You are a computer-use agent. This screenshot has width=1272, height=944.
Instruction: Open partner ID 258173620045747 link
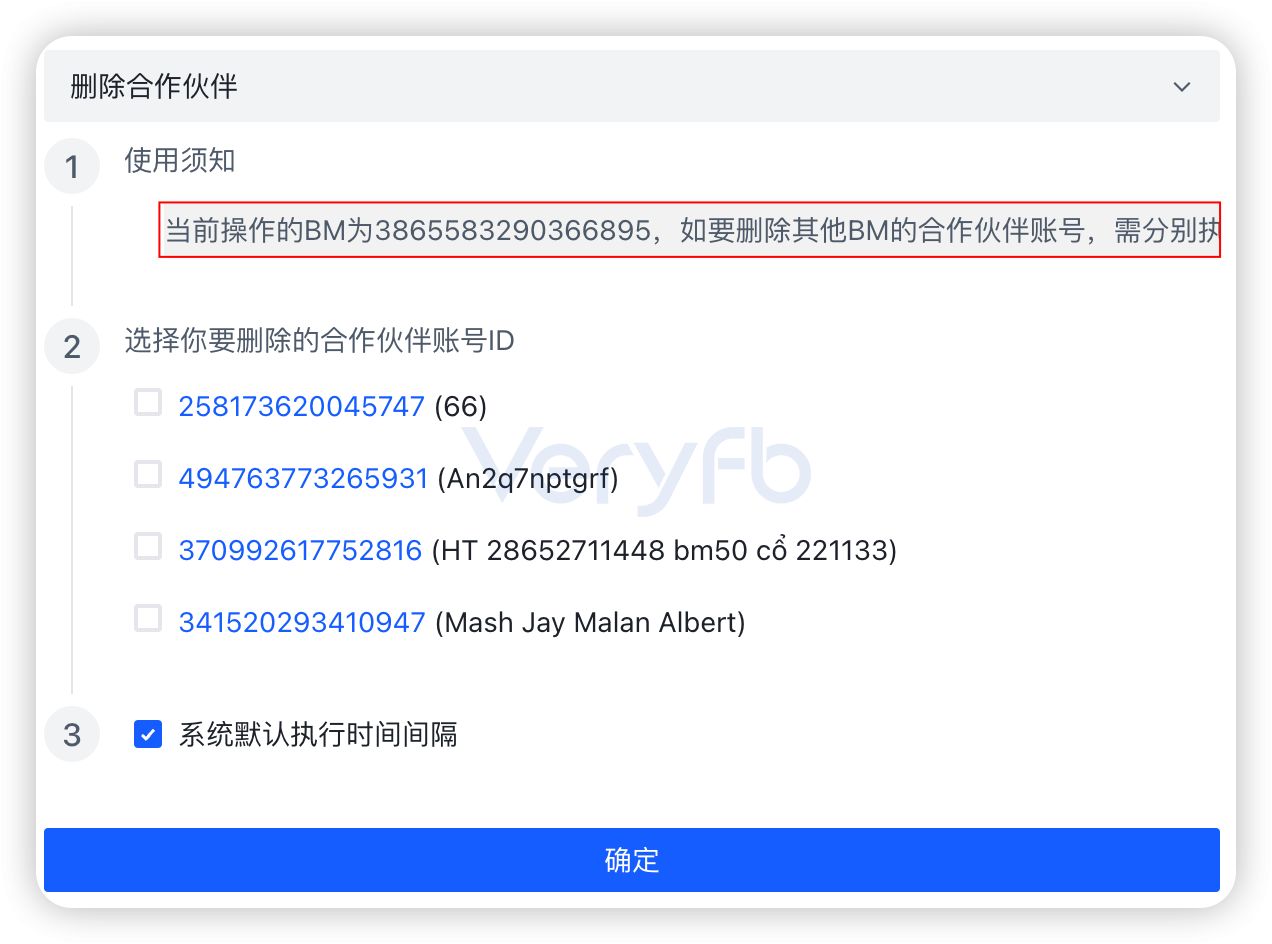(302, 406)
